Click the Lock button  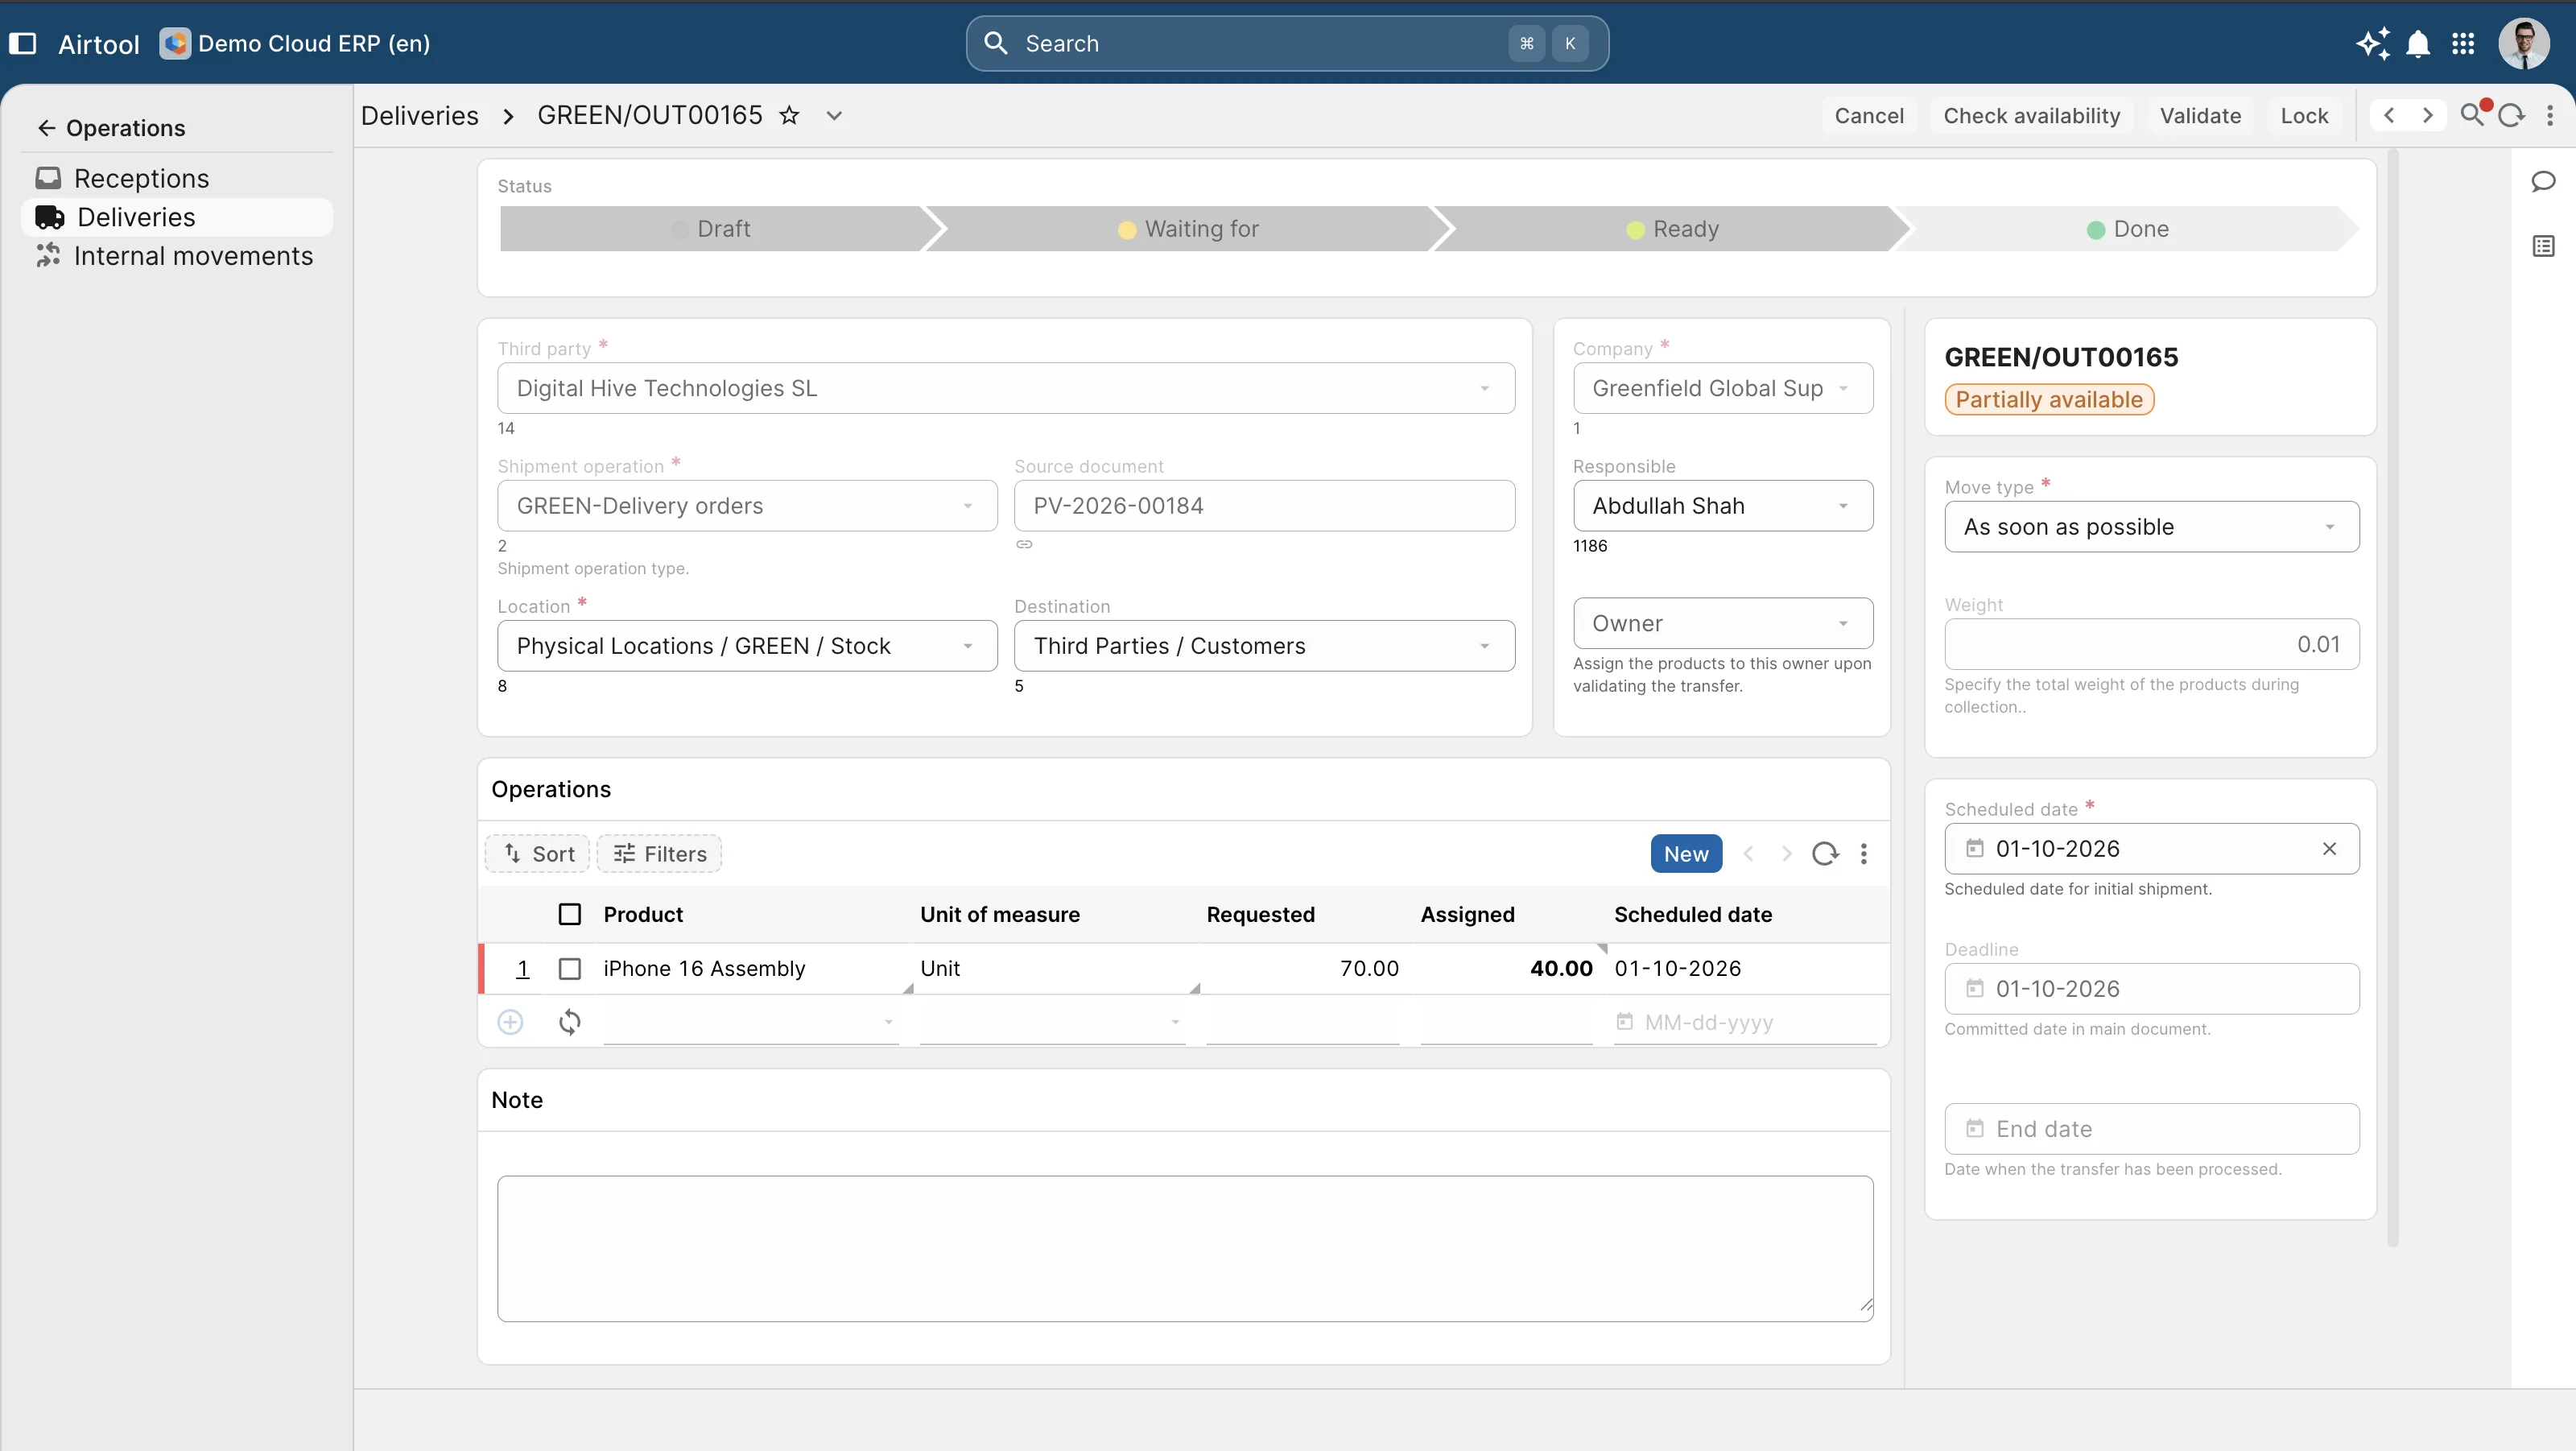point(2304,115)
